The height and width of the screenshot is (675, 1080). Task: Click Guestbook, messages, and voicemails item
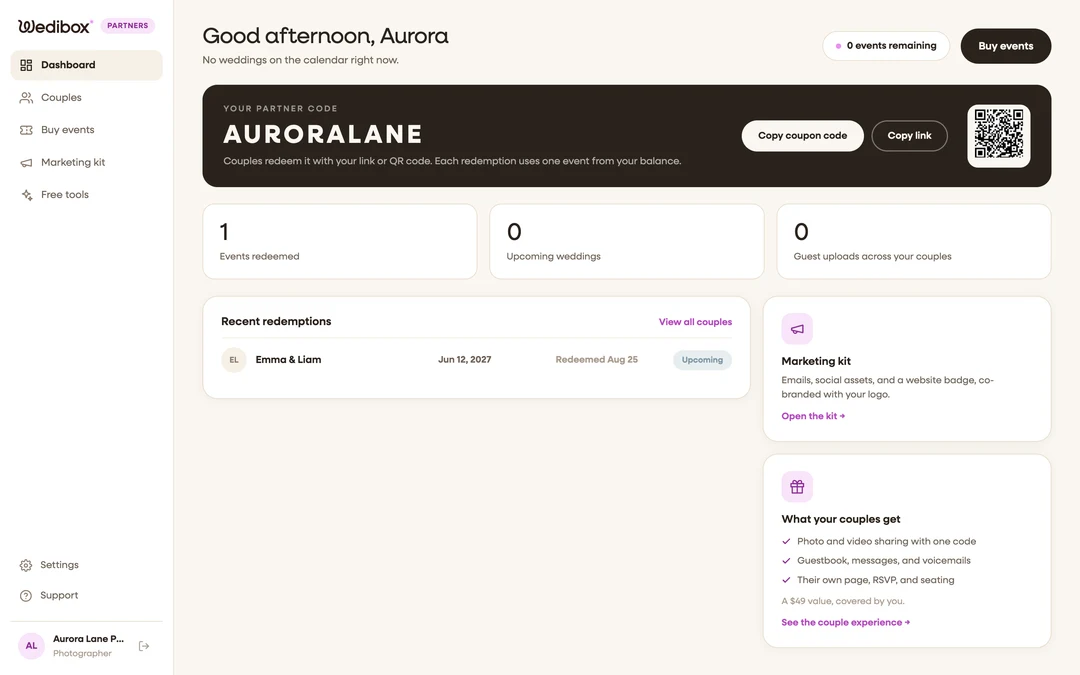pos(883,561)
